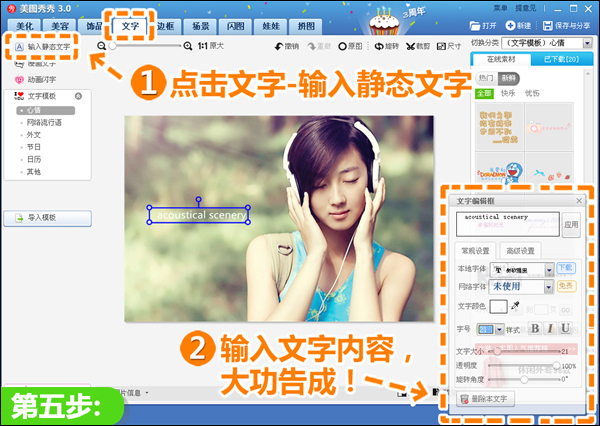Open the 在线素材 tab
Image resolution: width=600 pixels, height=426 pixels.
[501, 59]
